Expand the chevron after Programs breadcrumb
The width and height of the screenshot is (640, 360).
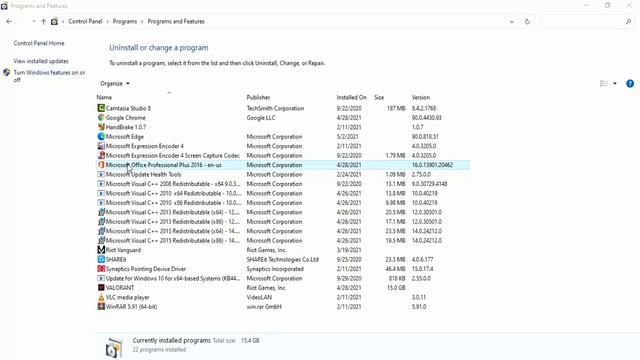142,22
